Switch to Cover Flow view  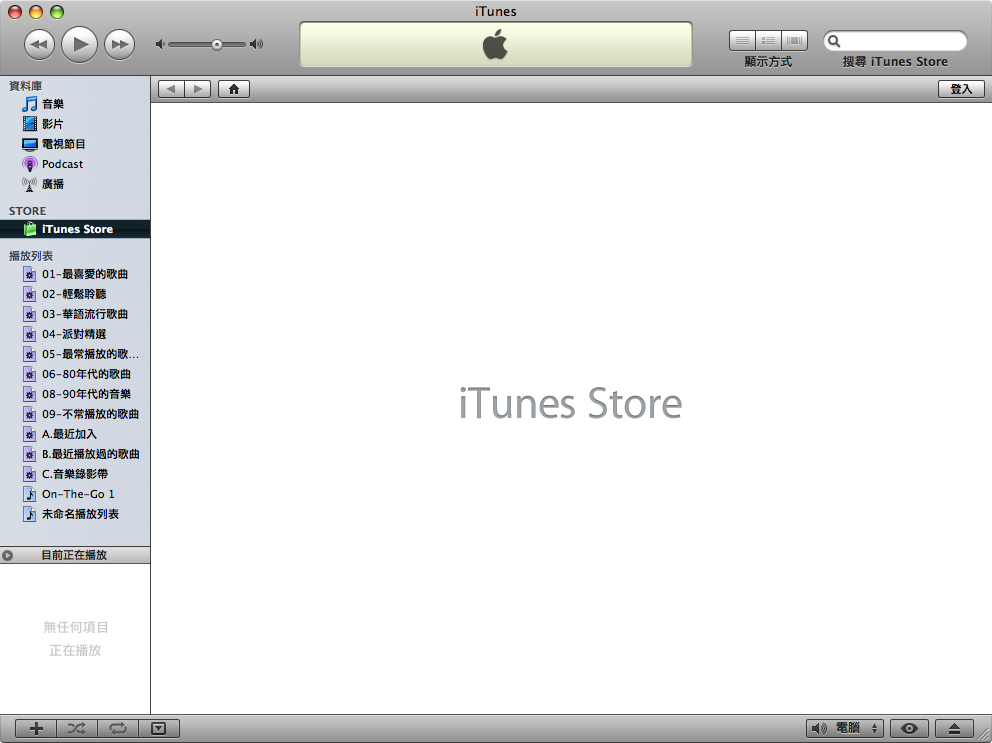click(x=795, y=41)
